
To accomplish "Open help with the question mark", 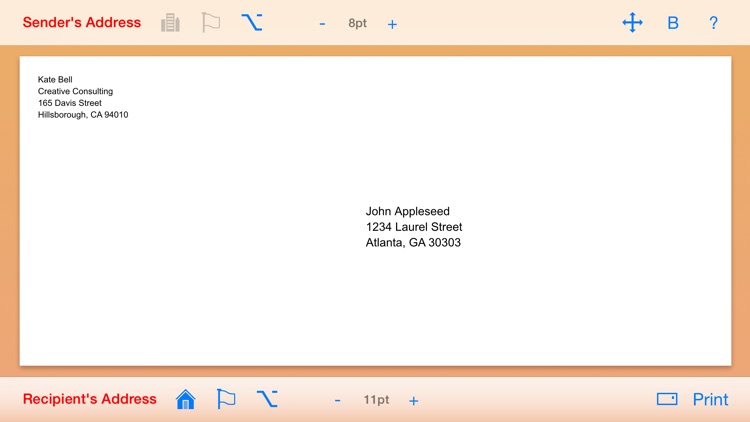I will coord(713,23).
